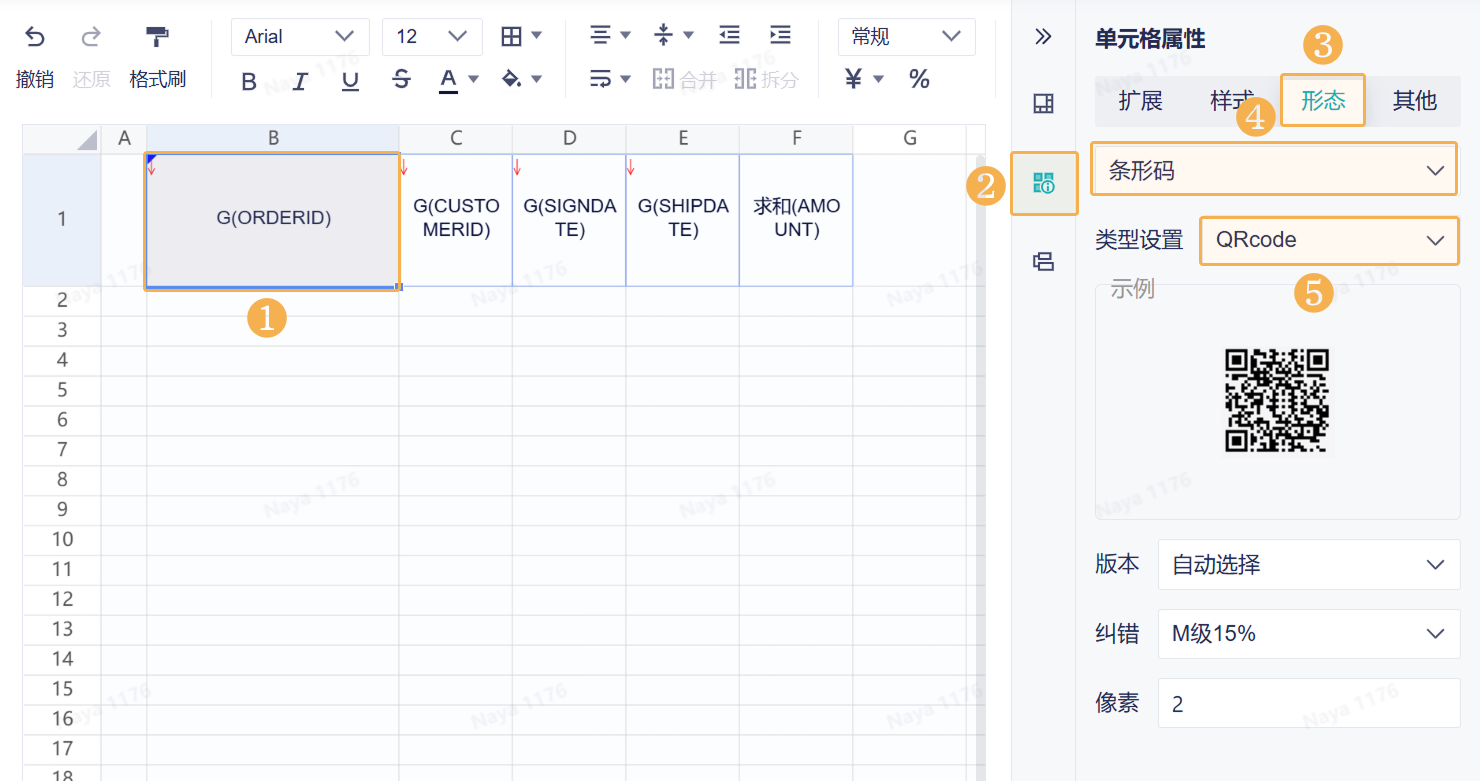The height and width of the screenshot is (781, 1480).
Task: Switch to the 样式 tab
Action: pyautogui.click(x=1231, y=100)
